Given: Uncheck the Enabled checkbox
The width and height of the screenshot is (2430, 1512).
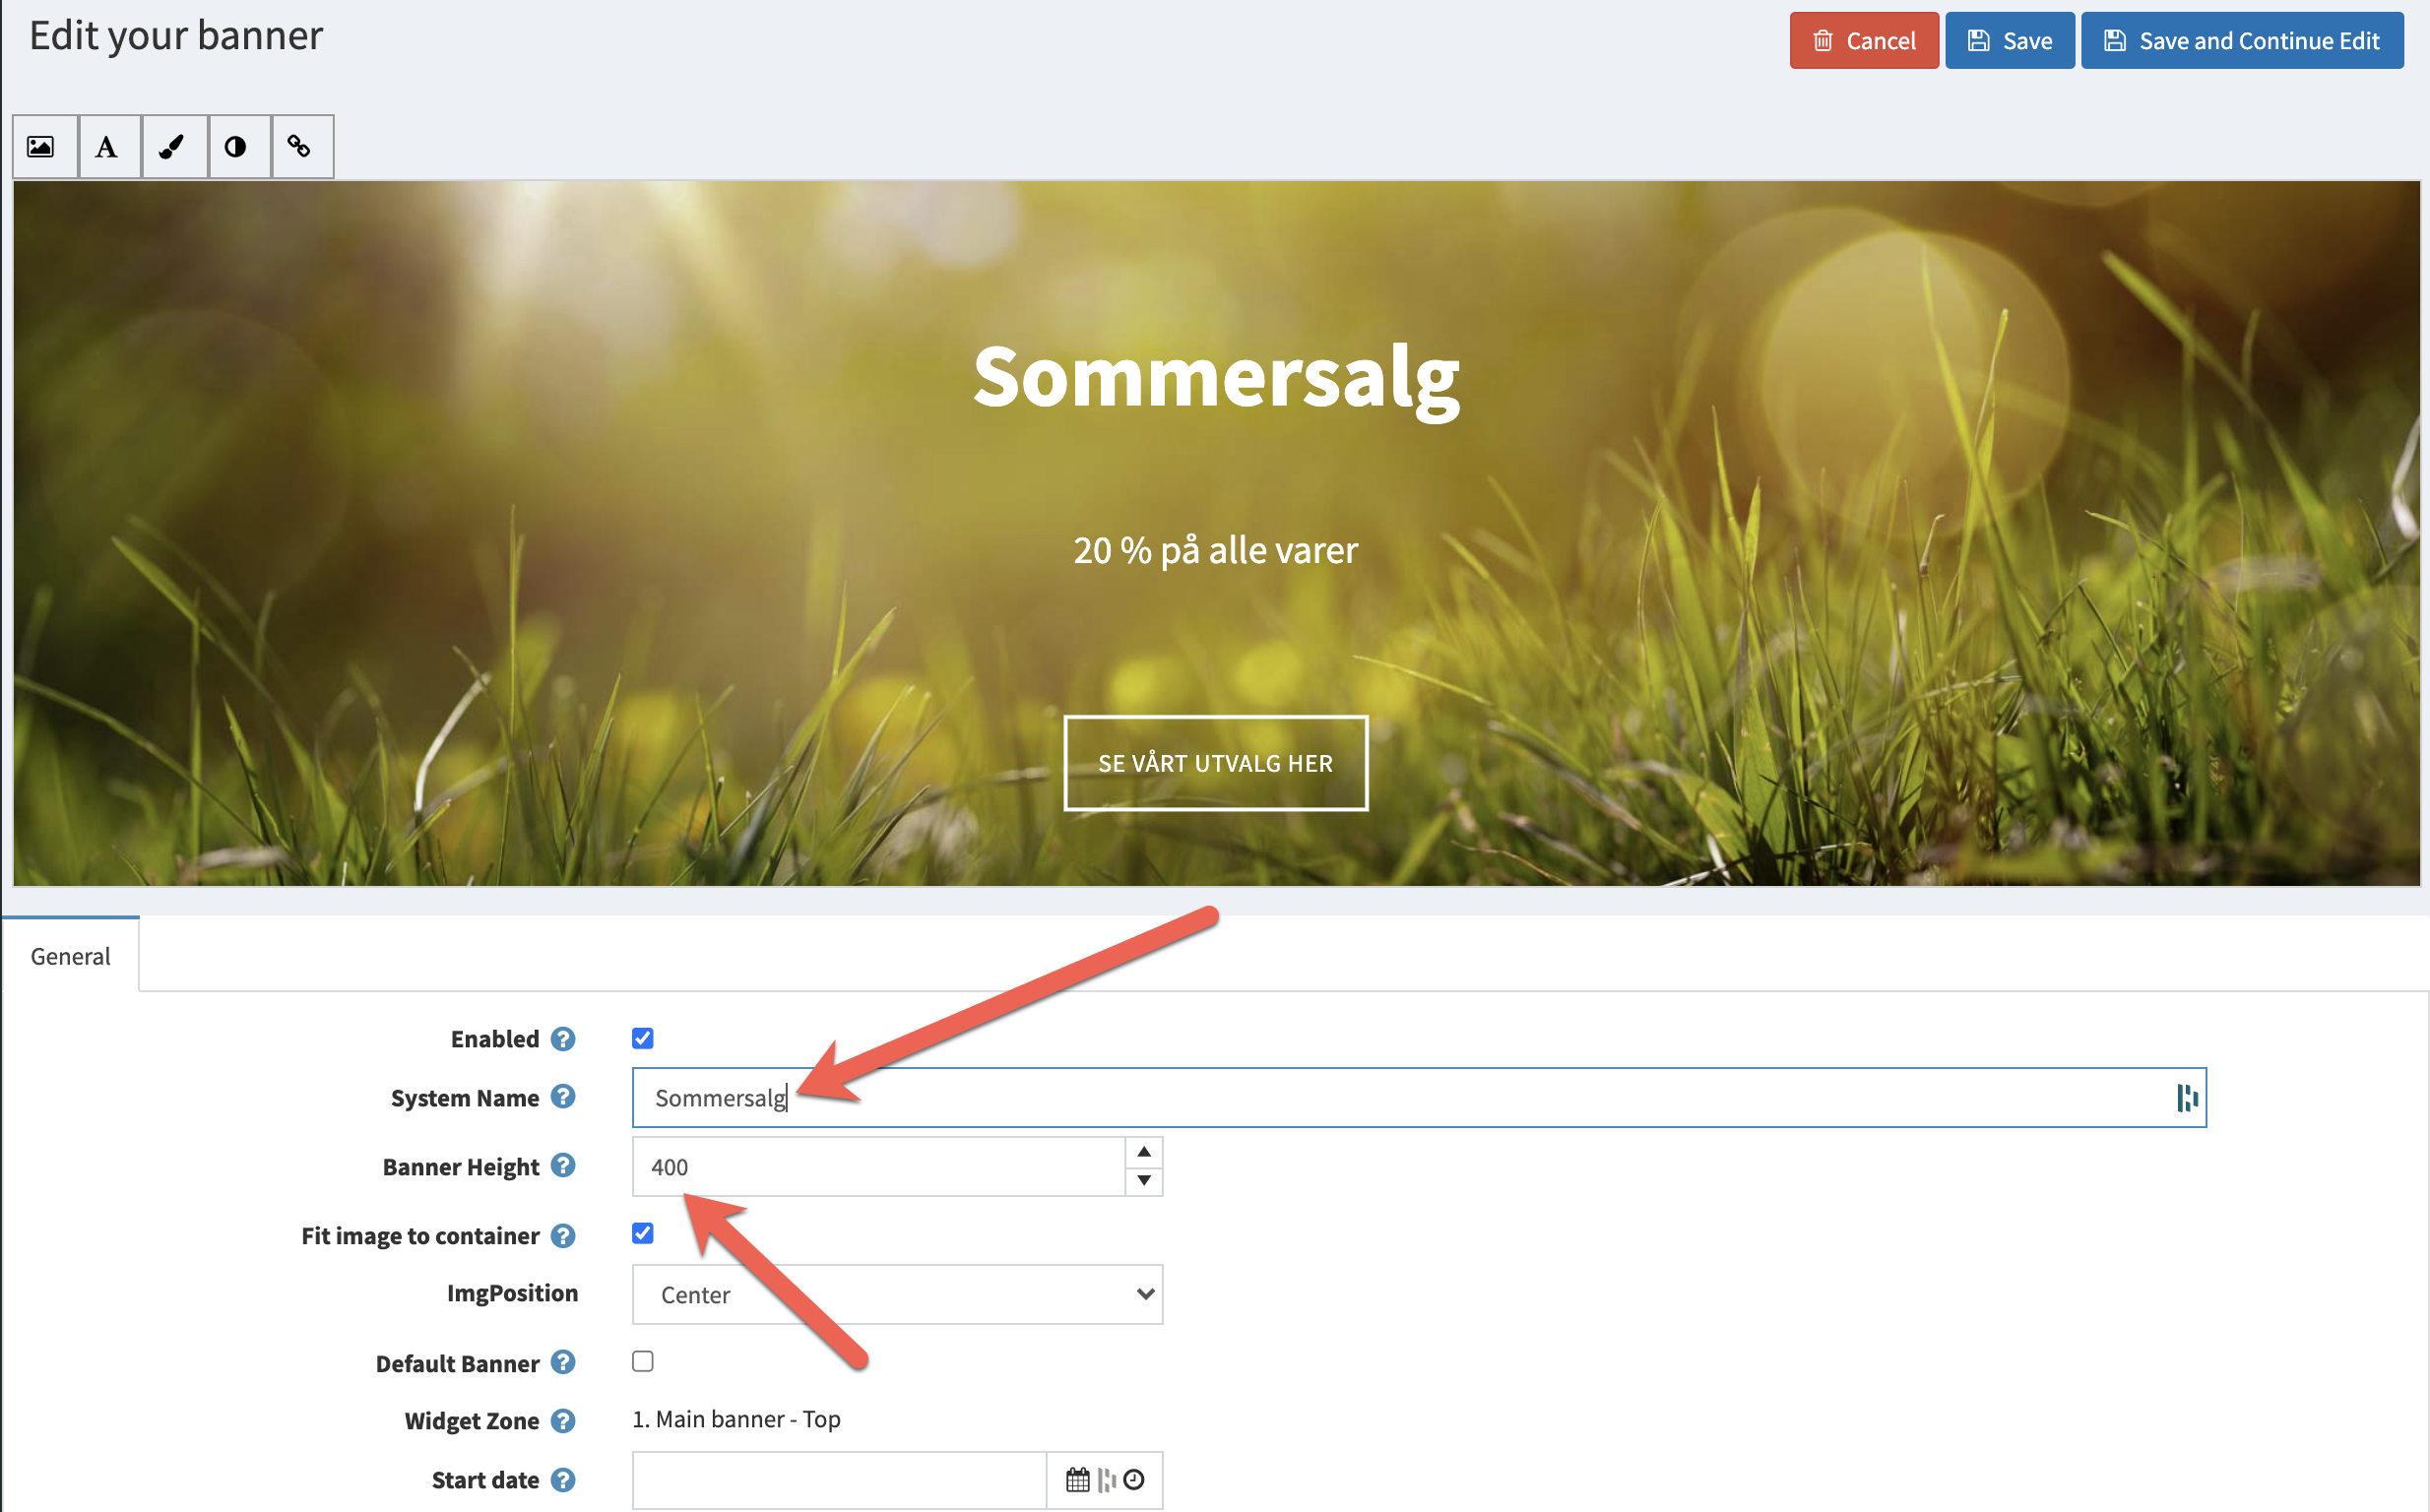Looking at the screenshot, I should pyautogui.click(x=643, y=1039).
